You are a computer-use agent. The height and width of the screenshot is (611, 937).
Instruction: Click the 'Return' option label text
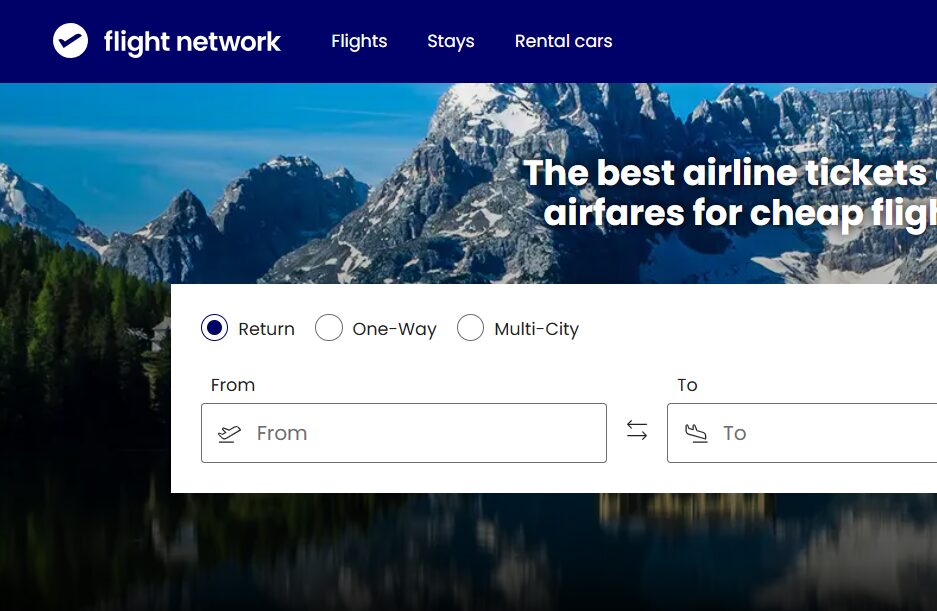coord(267,329)
